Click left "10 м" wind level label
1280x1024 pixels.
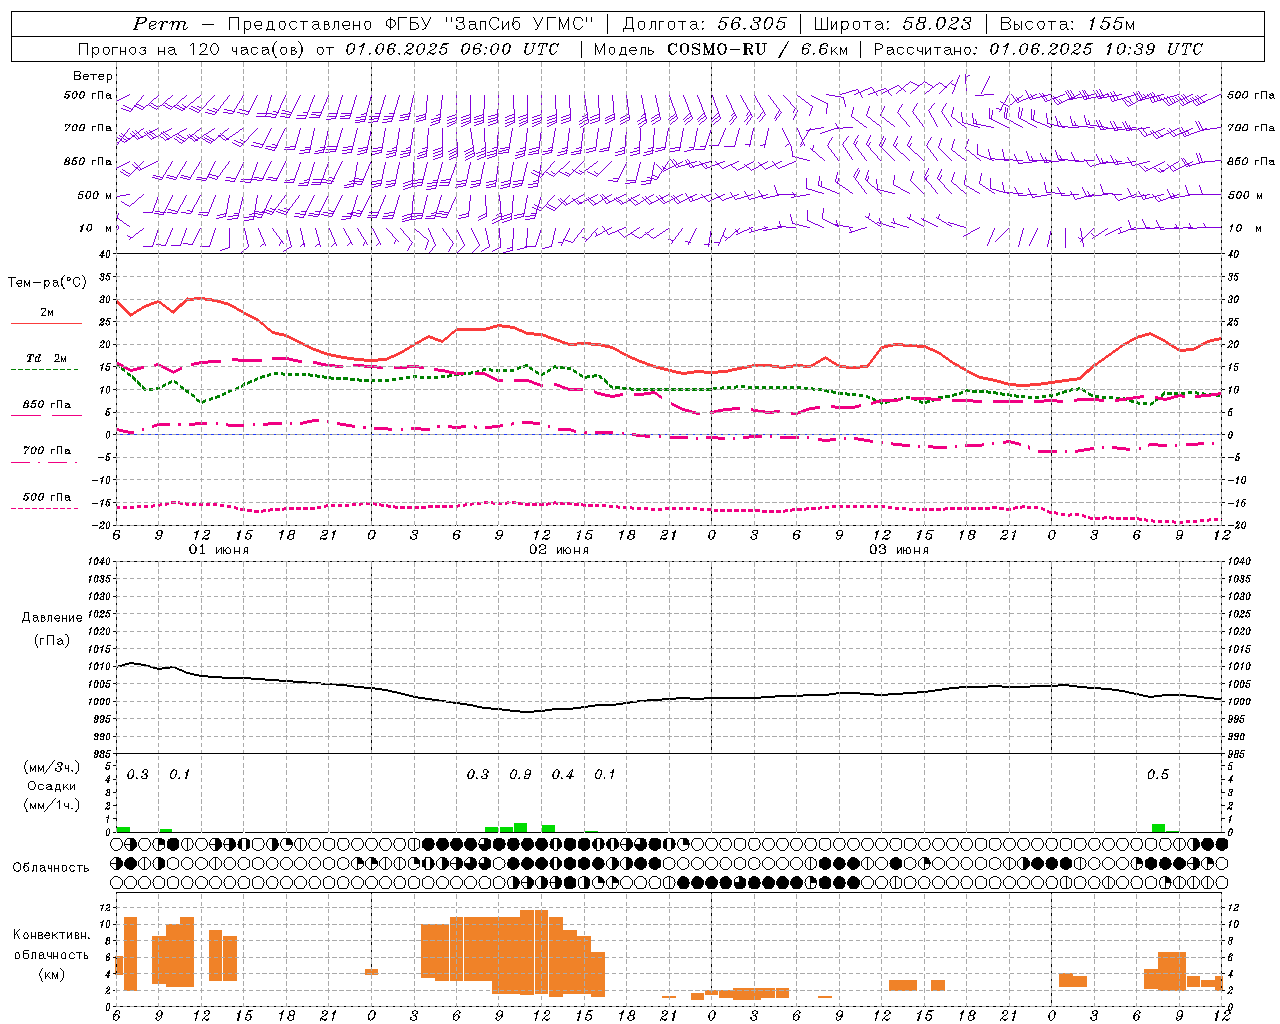[97, 228]
